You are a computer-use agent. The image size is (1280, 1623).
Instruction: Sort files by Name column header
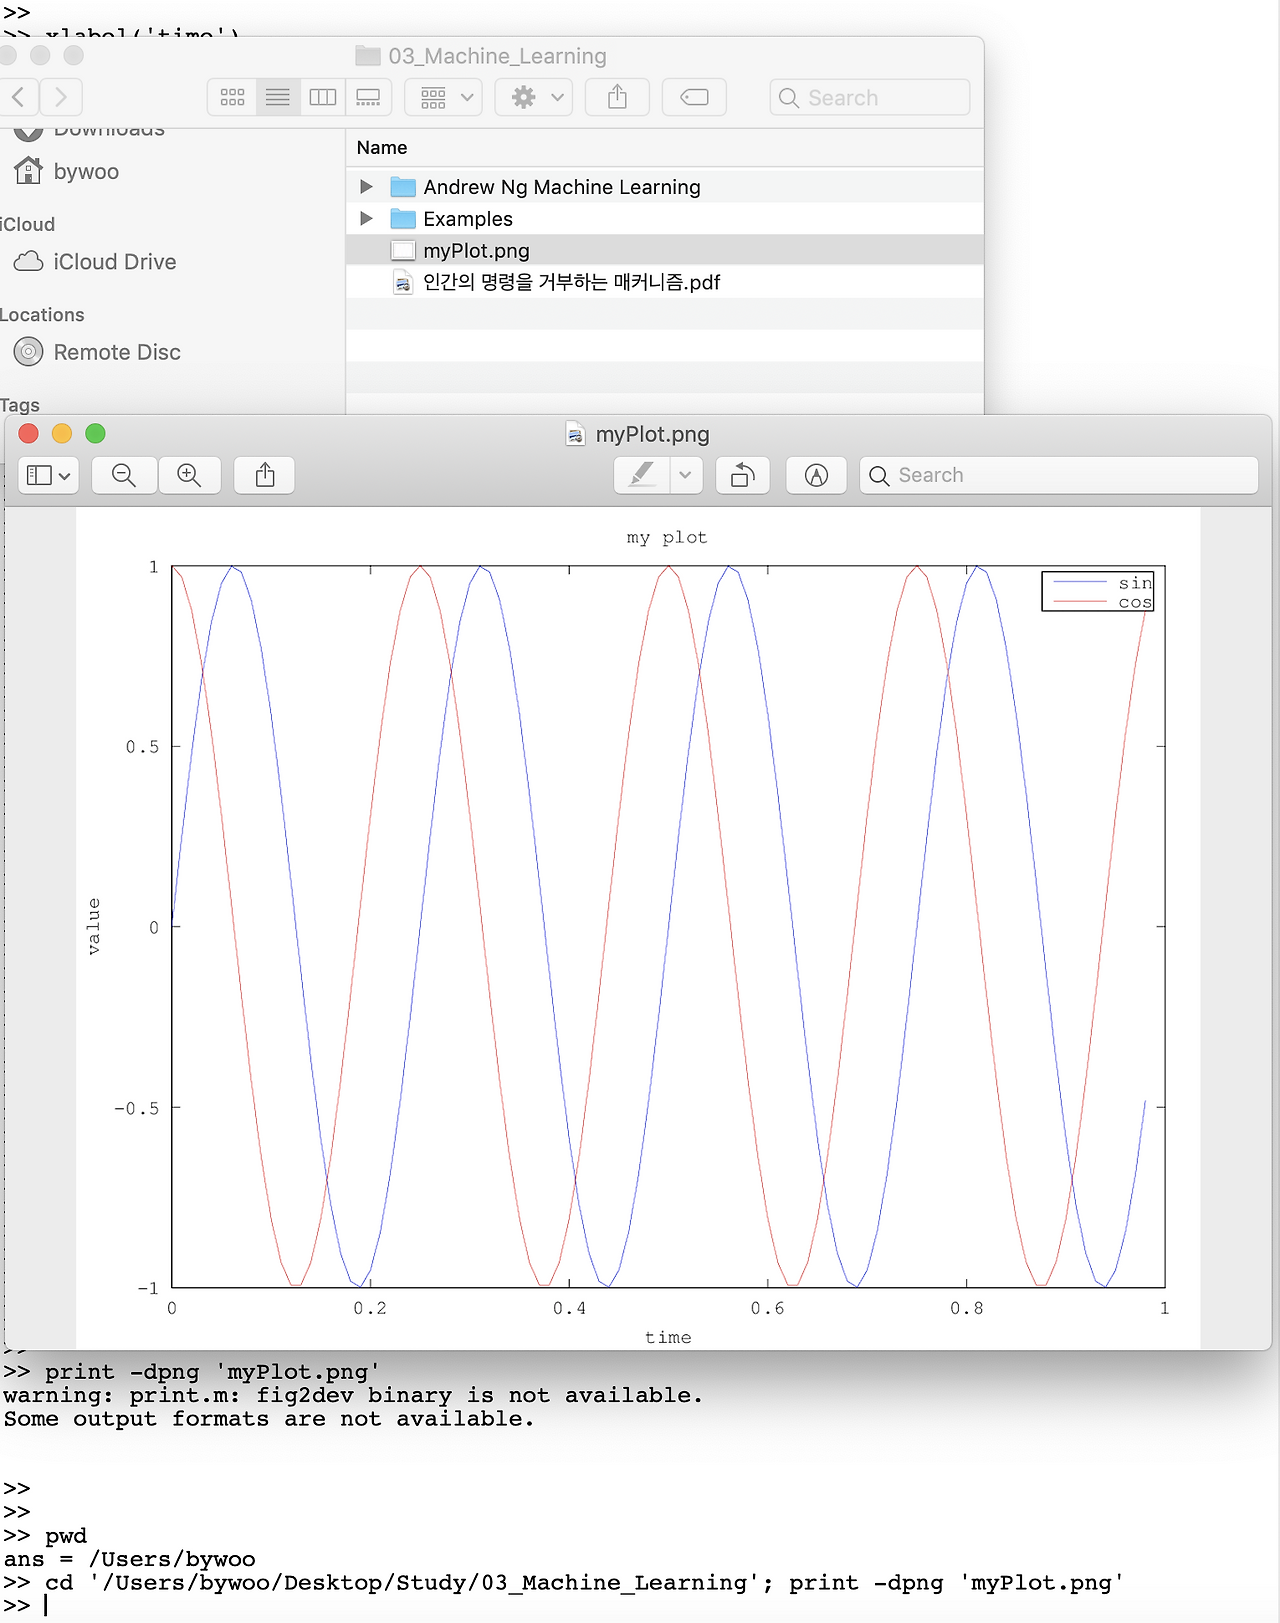tap(382, 148)
